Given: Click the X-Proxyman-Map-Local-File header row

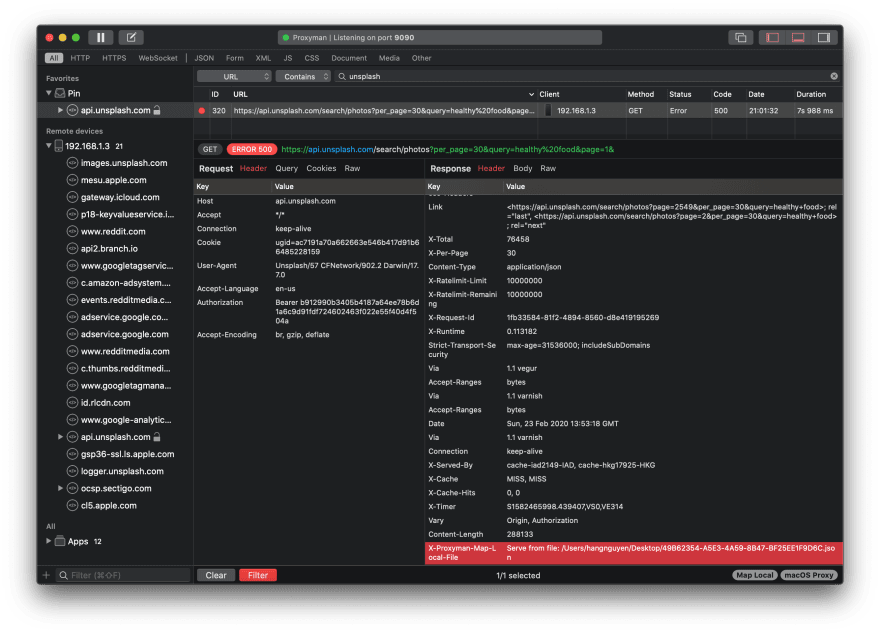Looking at the screenshot, I should click(634, 553).
